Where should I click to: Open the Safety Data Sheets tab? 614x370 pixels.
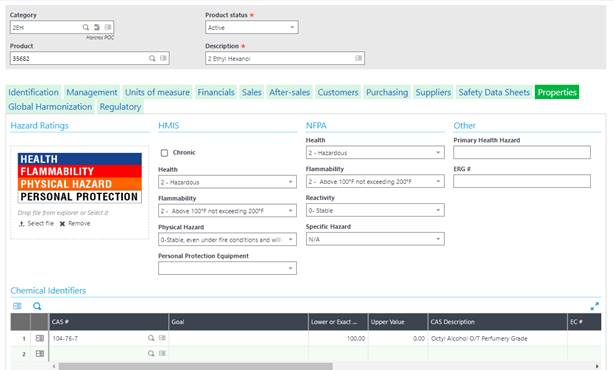coord(494,92)
